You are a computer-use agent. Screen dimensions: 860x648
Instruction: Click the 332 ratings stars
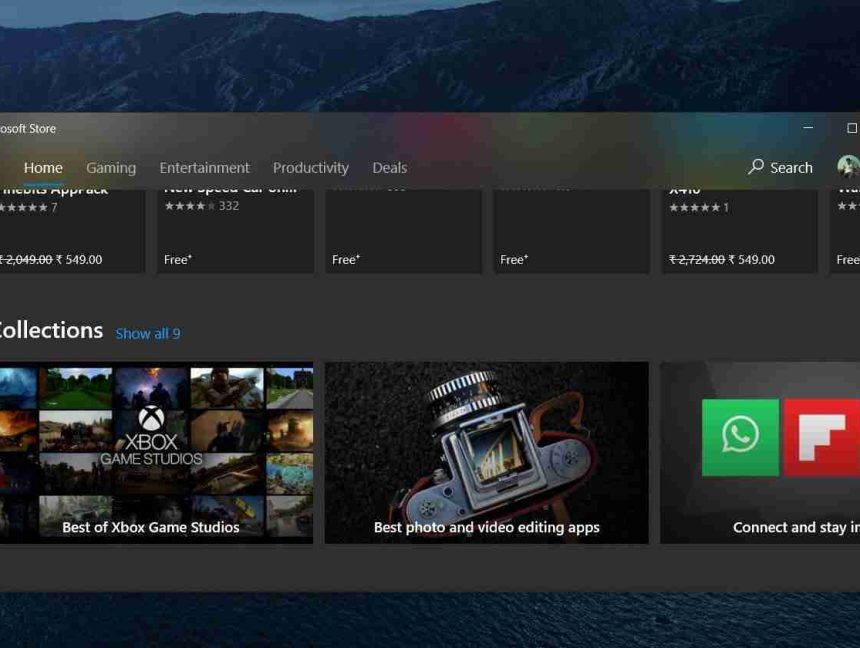click(x=190, y=206)
